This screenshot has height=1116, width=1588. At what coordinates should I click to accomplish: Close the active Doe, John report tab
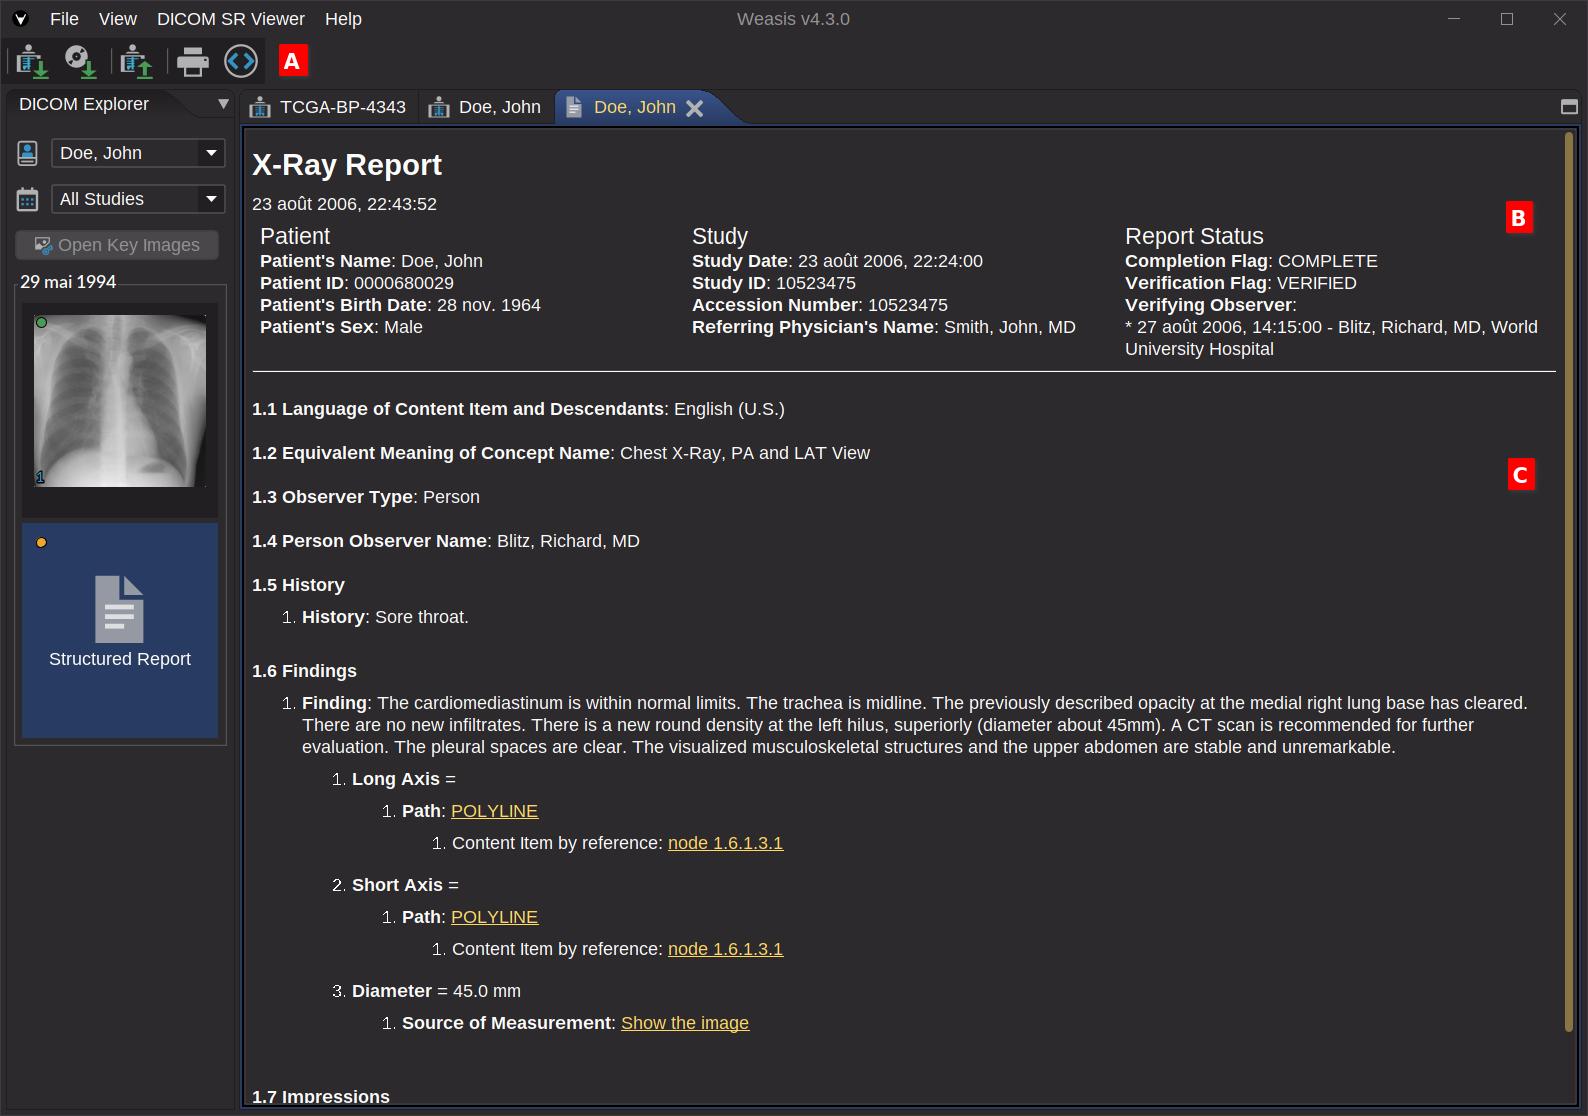coord(695,108)
